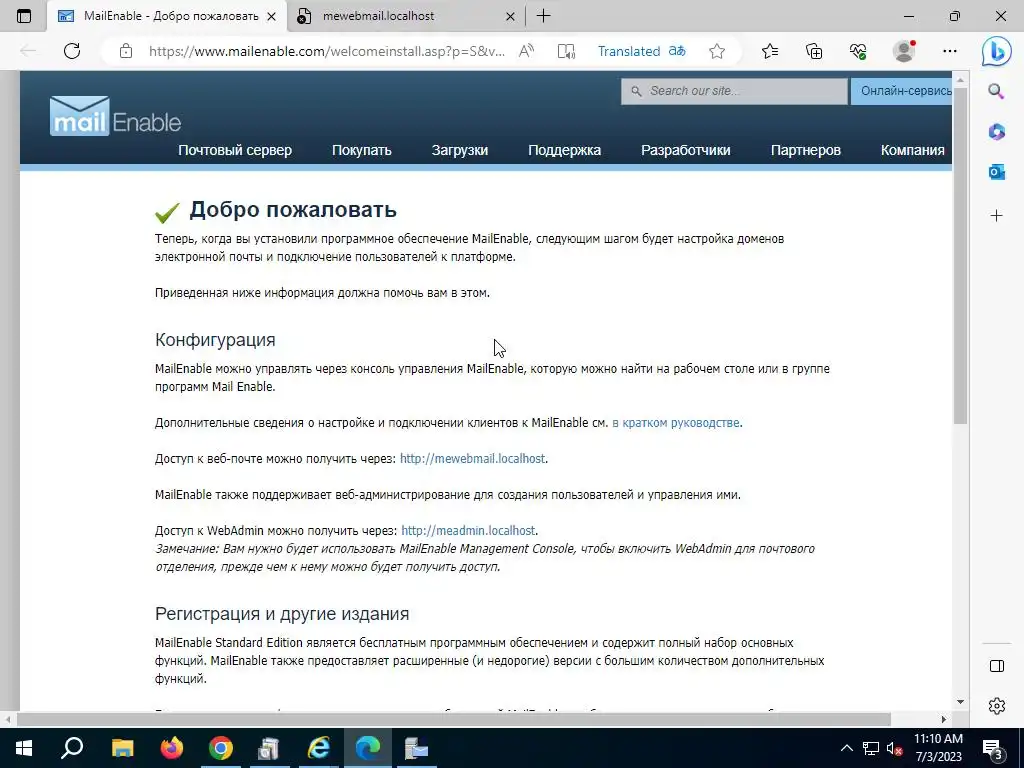This screenshot has height=768, width=1024.
Task: Follow the в кратком руководстве link
Action: (x=675, y=423)
